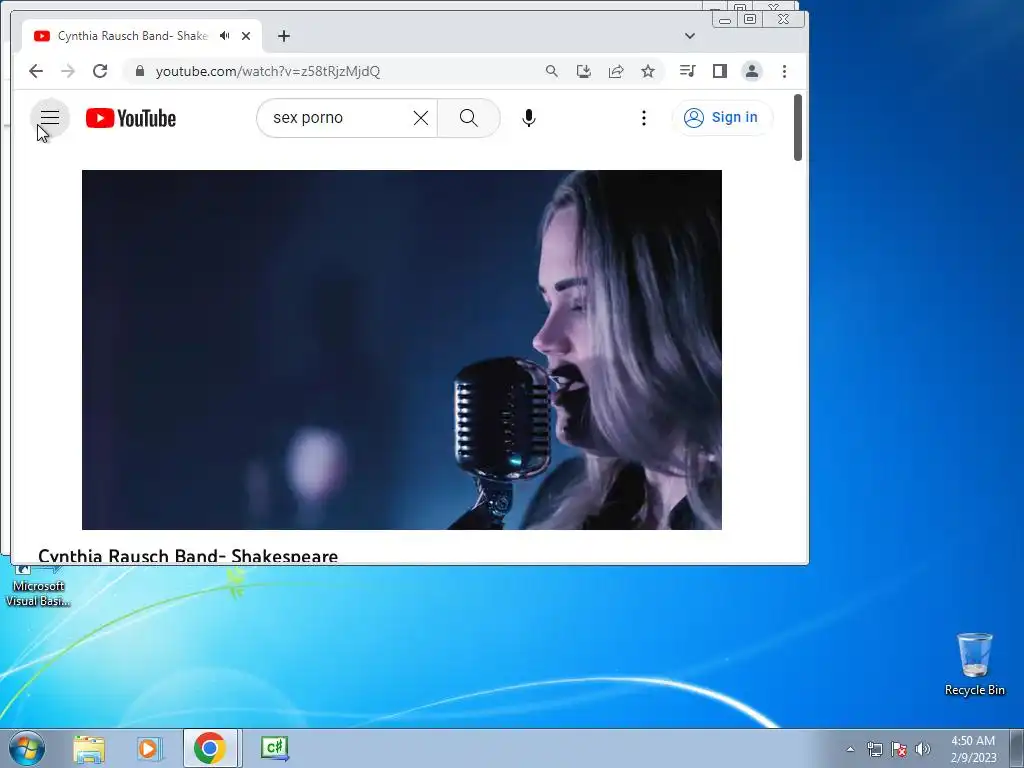Bookmark this tab with the star
1024x768 pixels.
pyautogui.click(x=648, y=71)
